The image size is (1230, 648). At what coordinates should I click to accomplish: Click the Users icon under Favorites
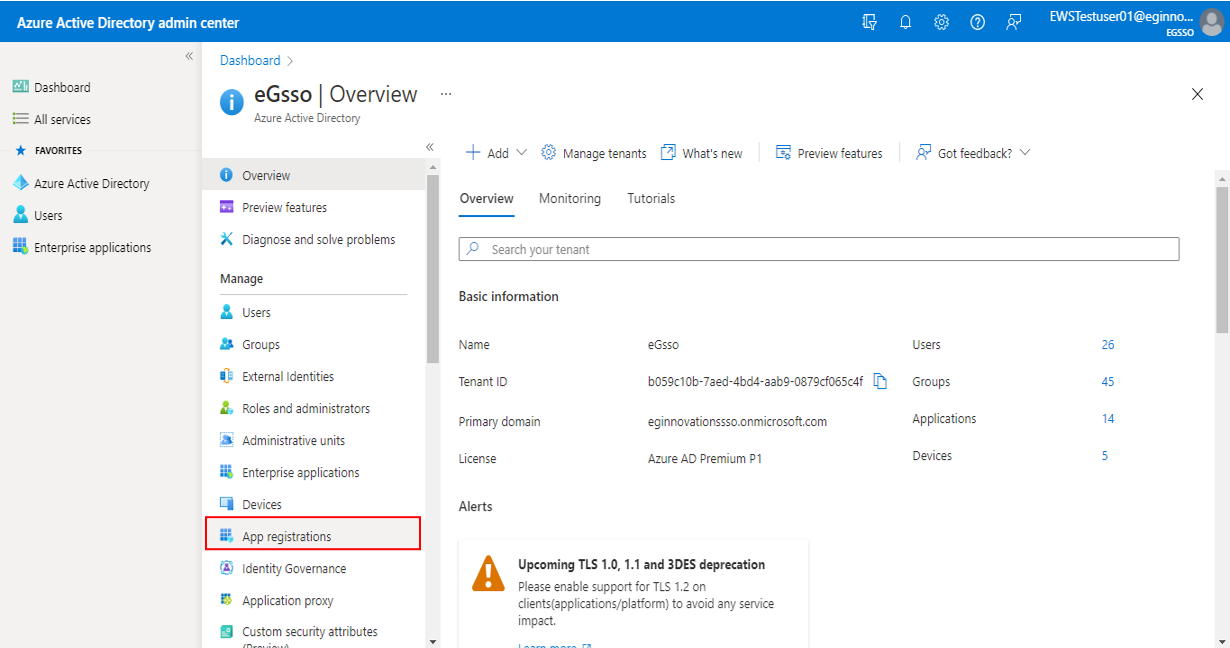[x=20, y=215]
